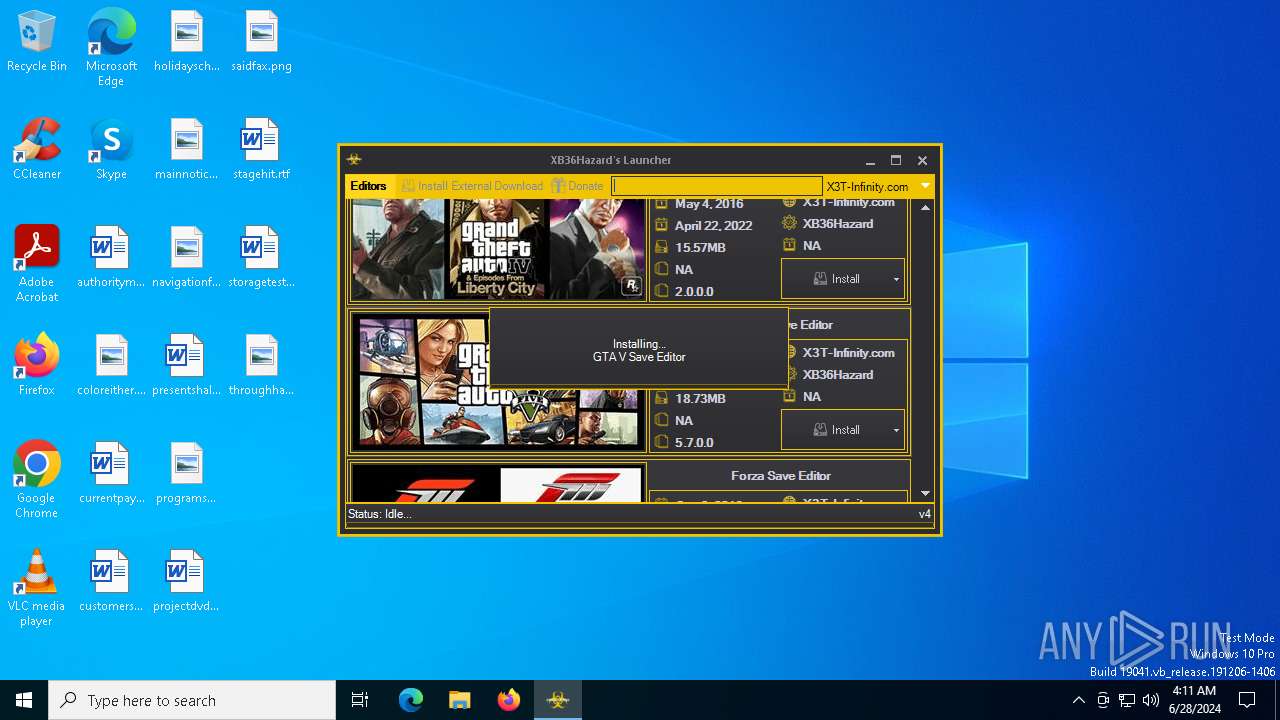This screenshot has width=1280, height=720.
Task: Click Install External Download in the toolbar
Action: (472, 186)
